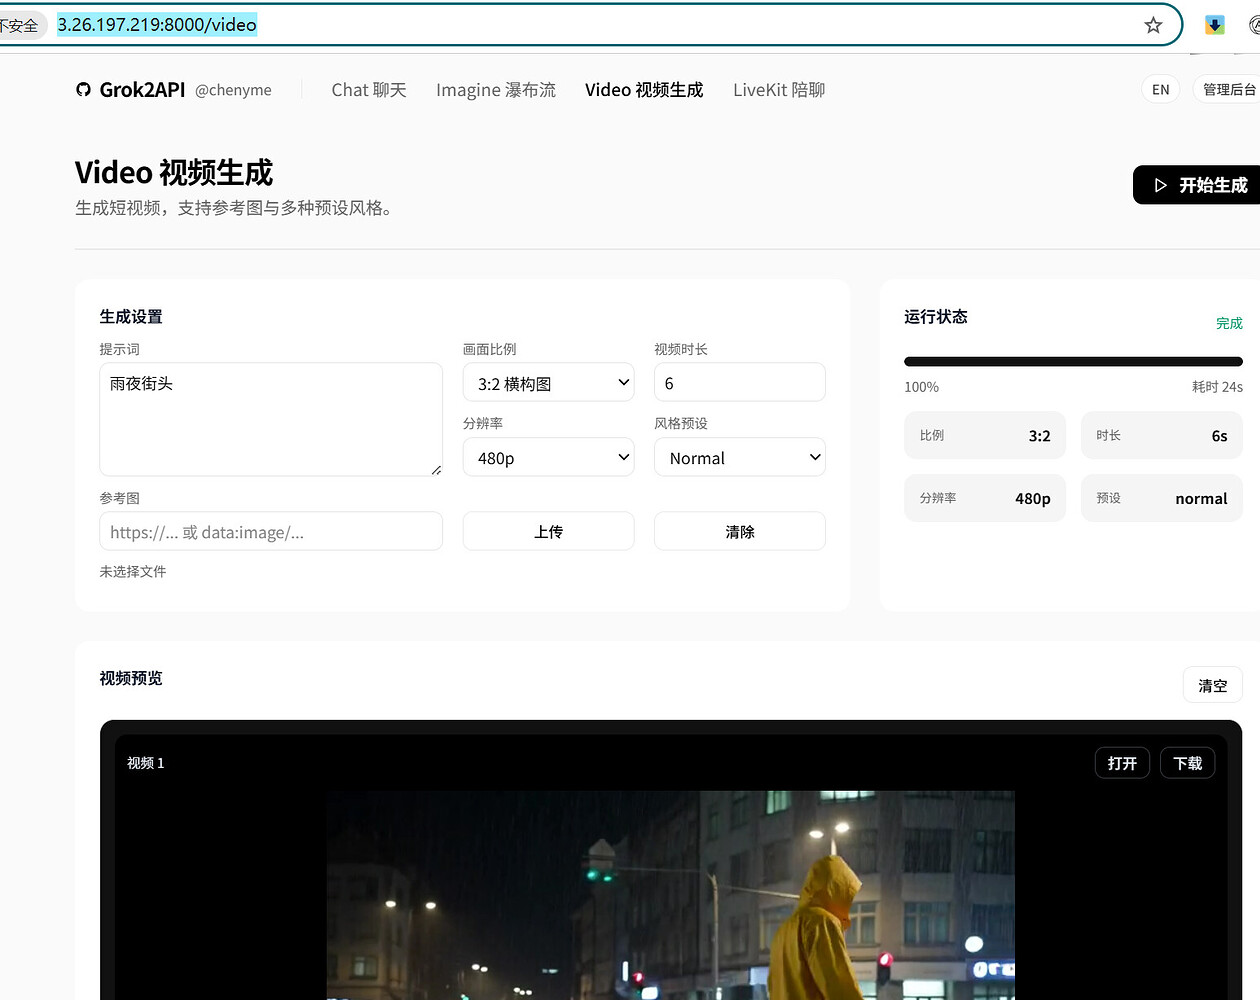This screenshot has width=1260, height=1000.
Task: Click the 运行状态 panel title
Action: tap(936, 316)
